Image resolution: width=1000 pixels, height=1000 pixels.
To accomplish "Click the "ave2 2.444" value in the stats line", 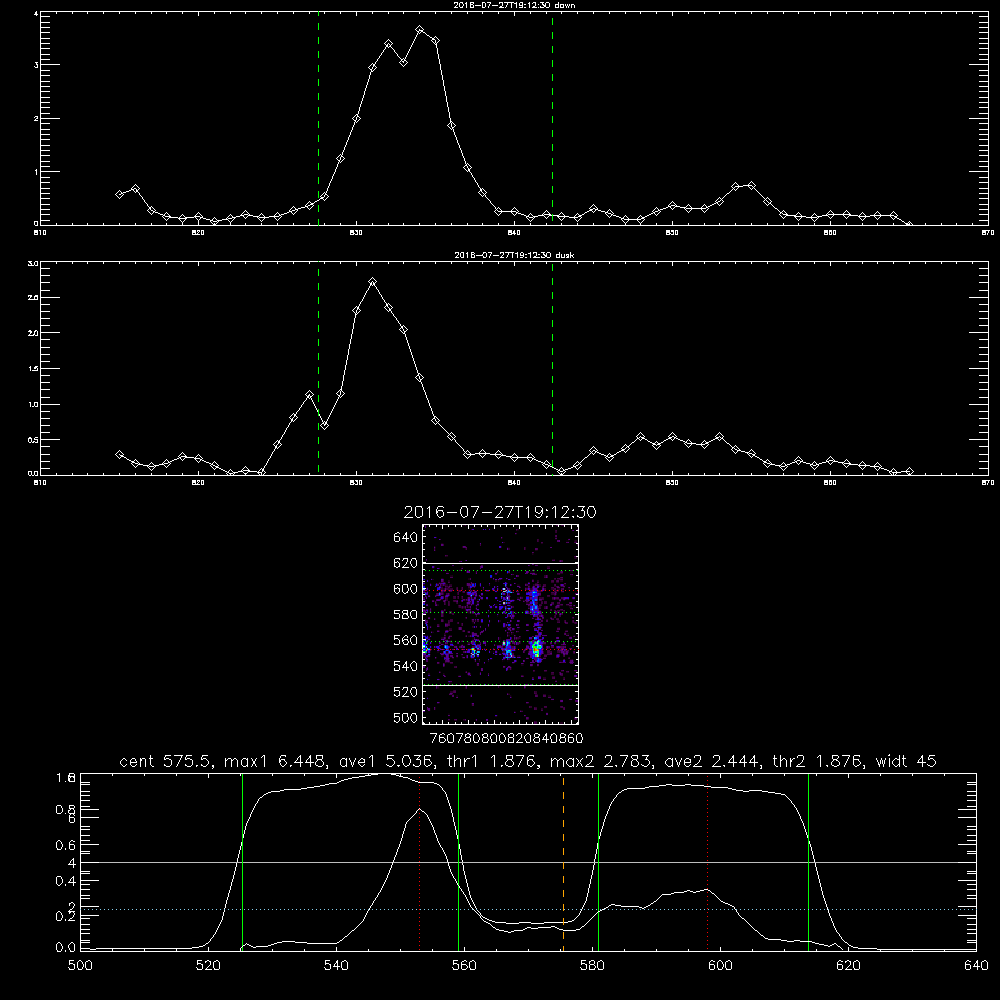I will [712, 761].
